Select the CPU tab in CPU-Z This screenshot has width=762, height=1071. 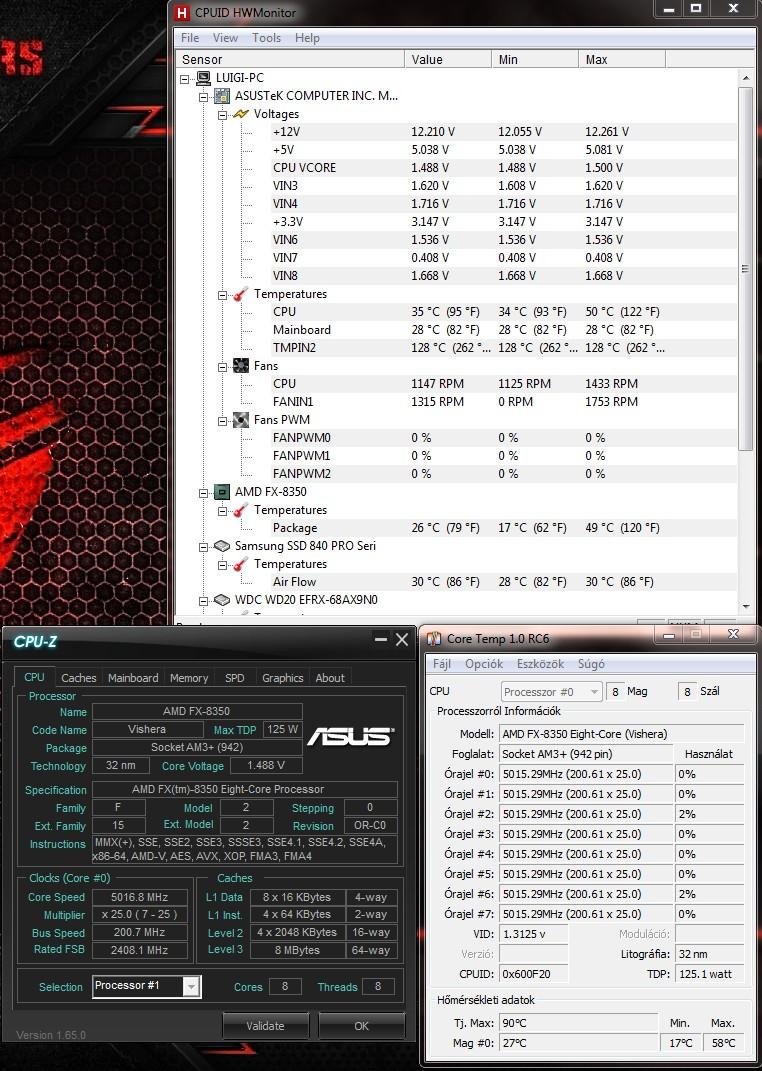(34, 677)
